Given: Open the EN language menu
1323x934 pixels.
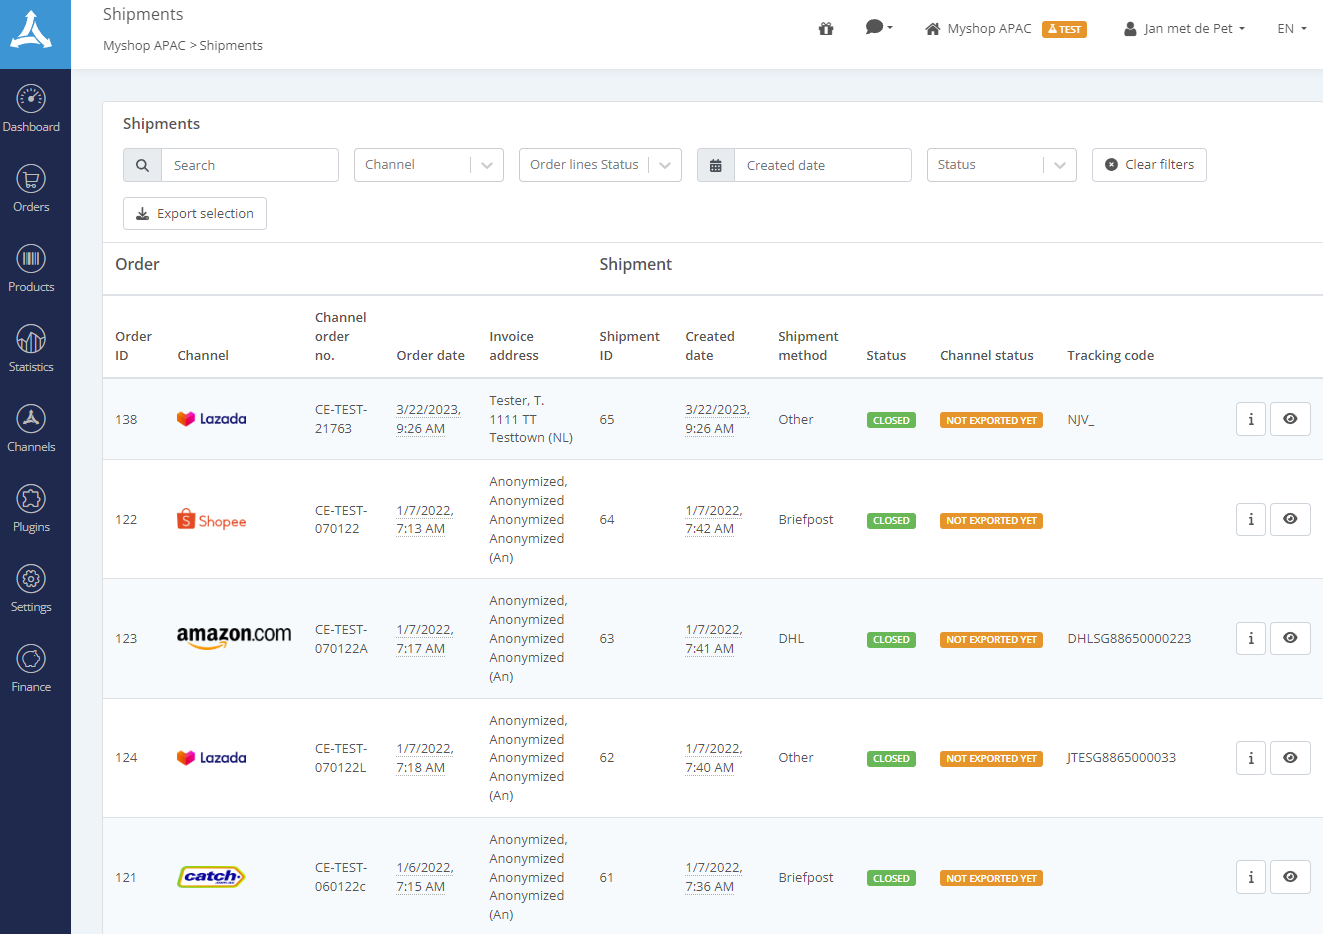Looking at the screenshot, I should point(1291,28).
